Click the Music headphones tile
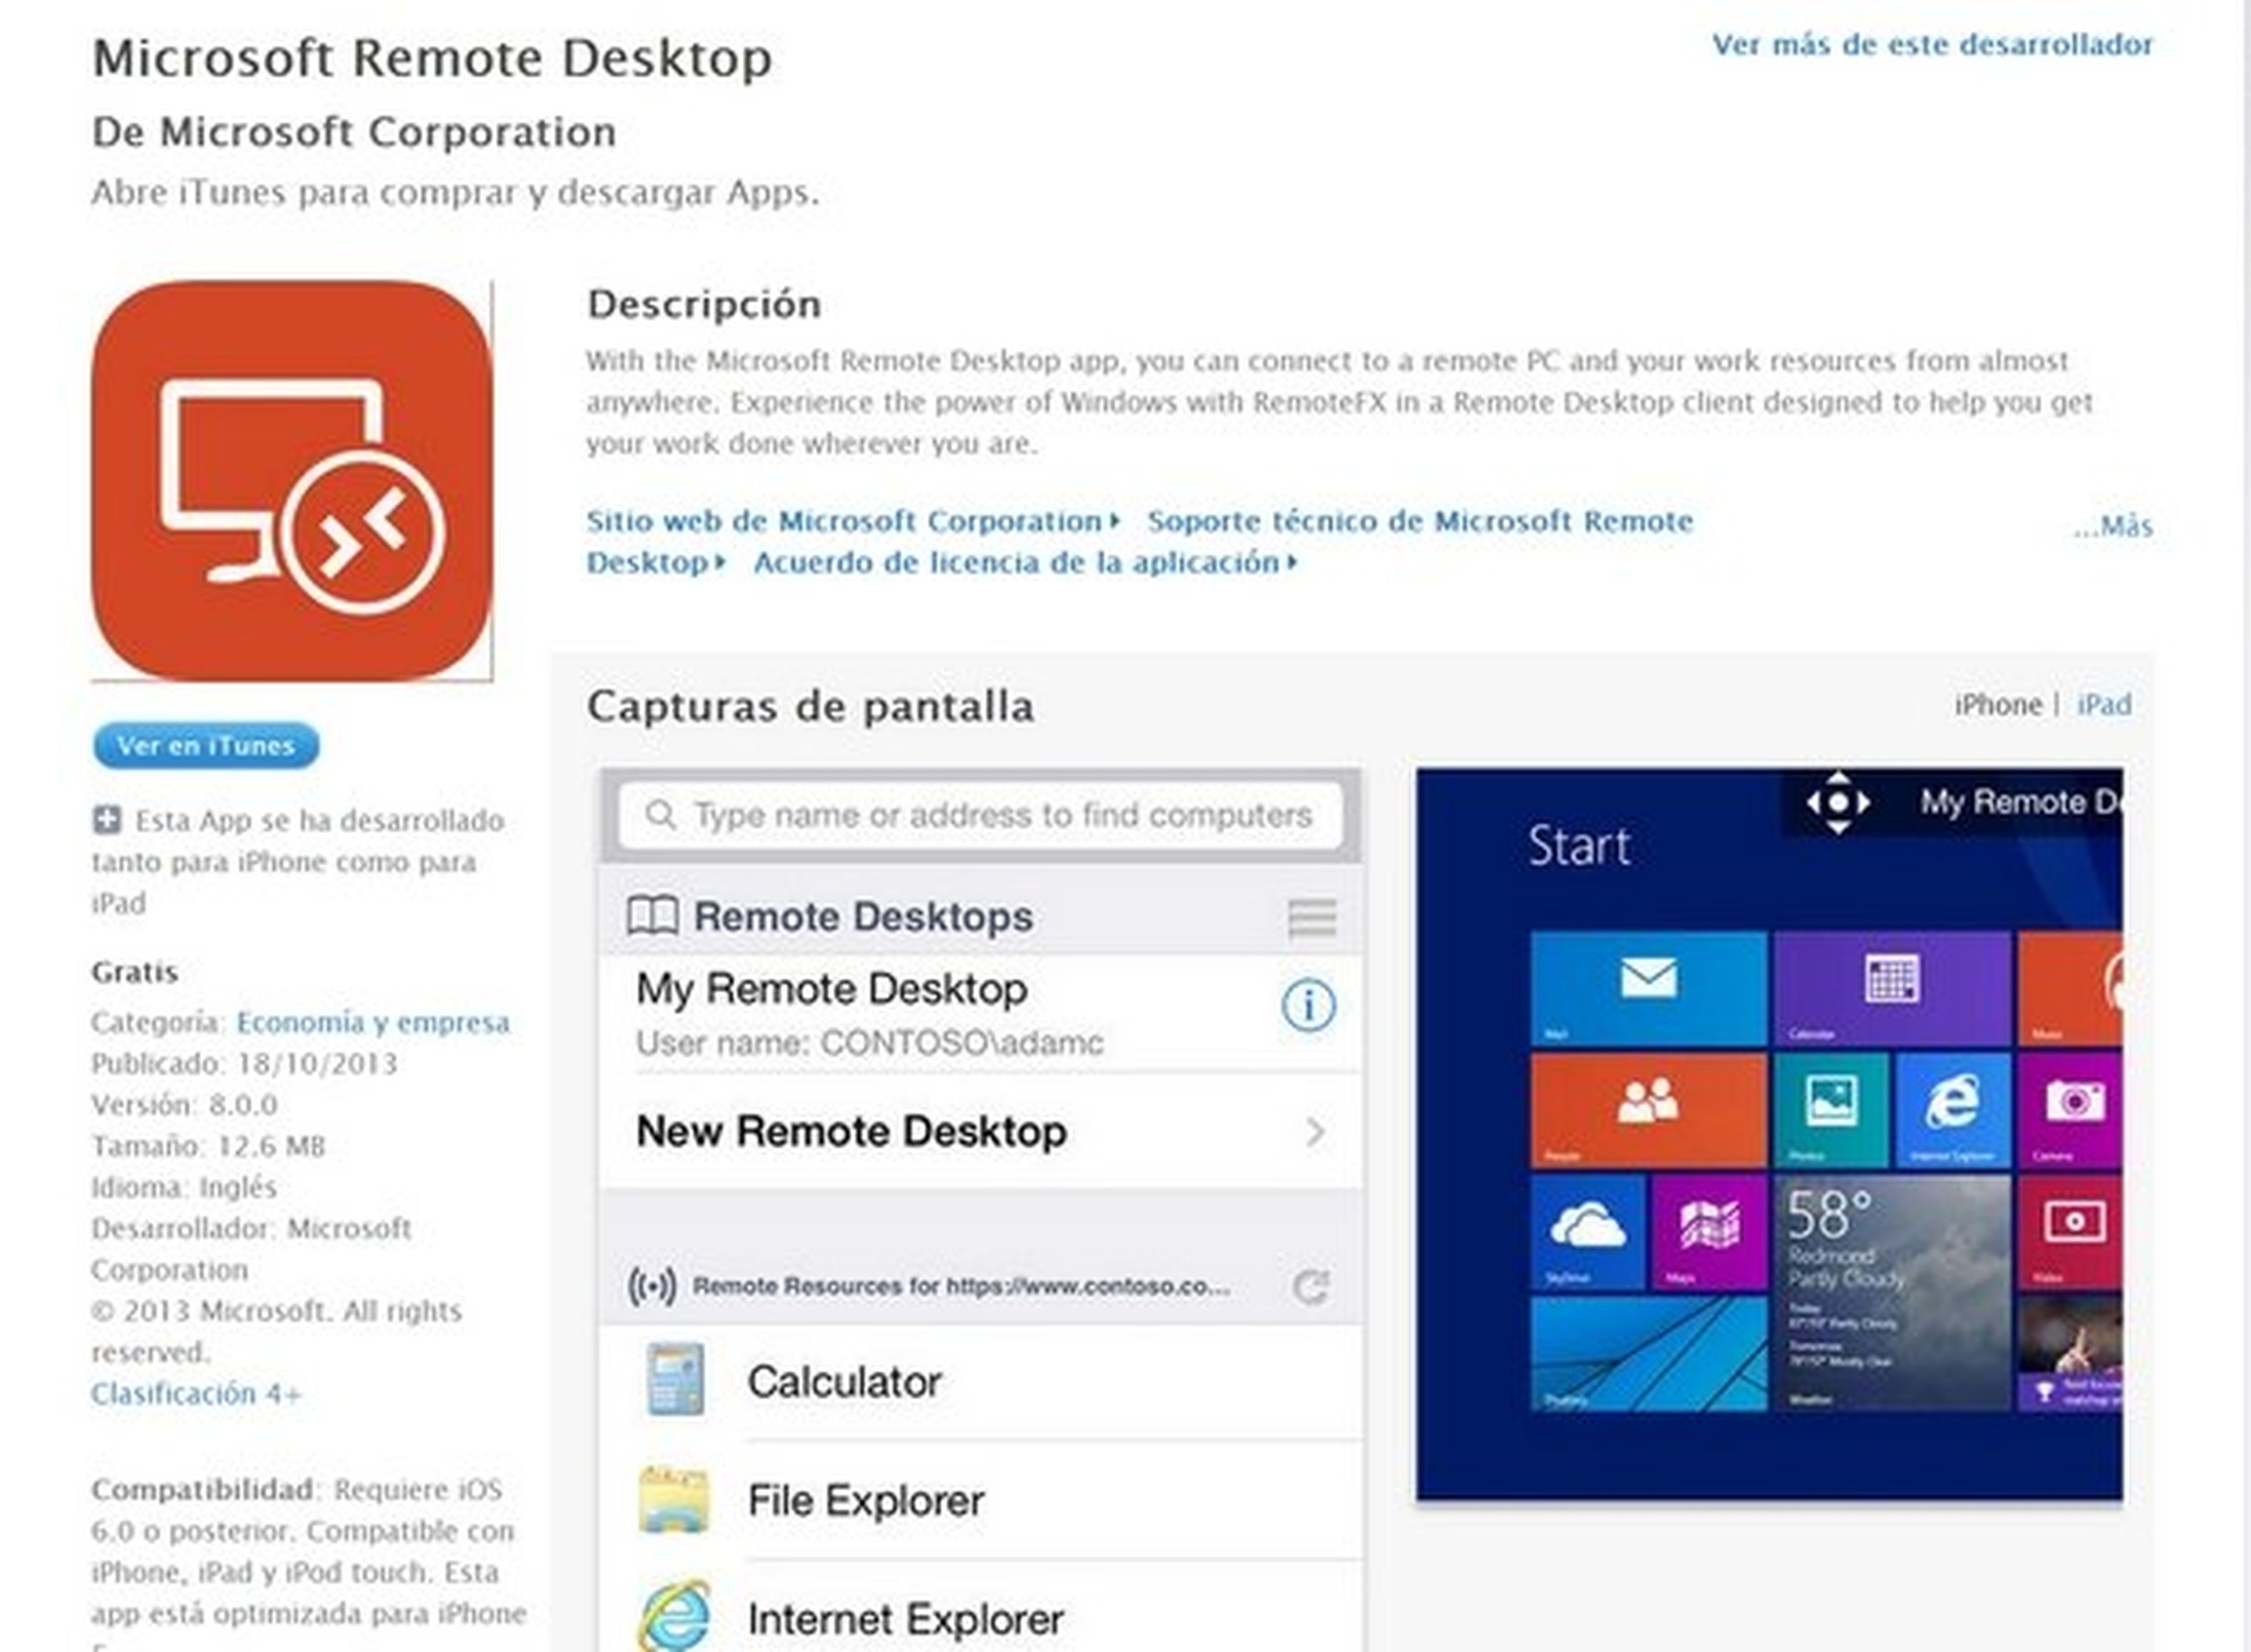The height and width of the screenshot is (1652, 2251). pos(2070,989)
